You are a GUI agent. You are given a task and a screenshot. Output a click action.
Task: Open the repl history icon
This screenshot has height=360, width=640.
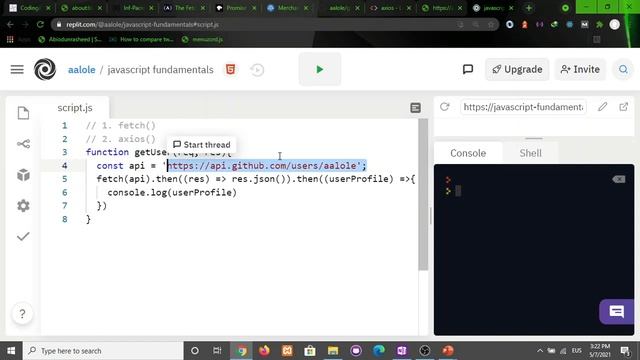point(257,70)
